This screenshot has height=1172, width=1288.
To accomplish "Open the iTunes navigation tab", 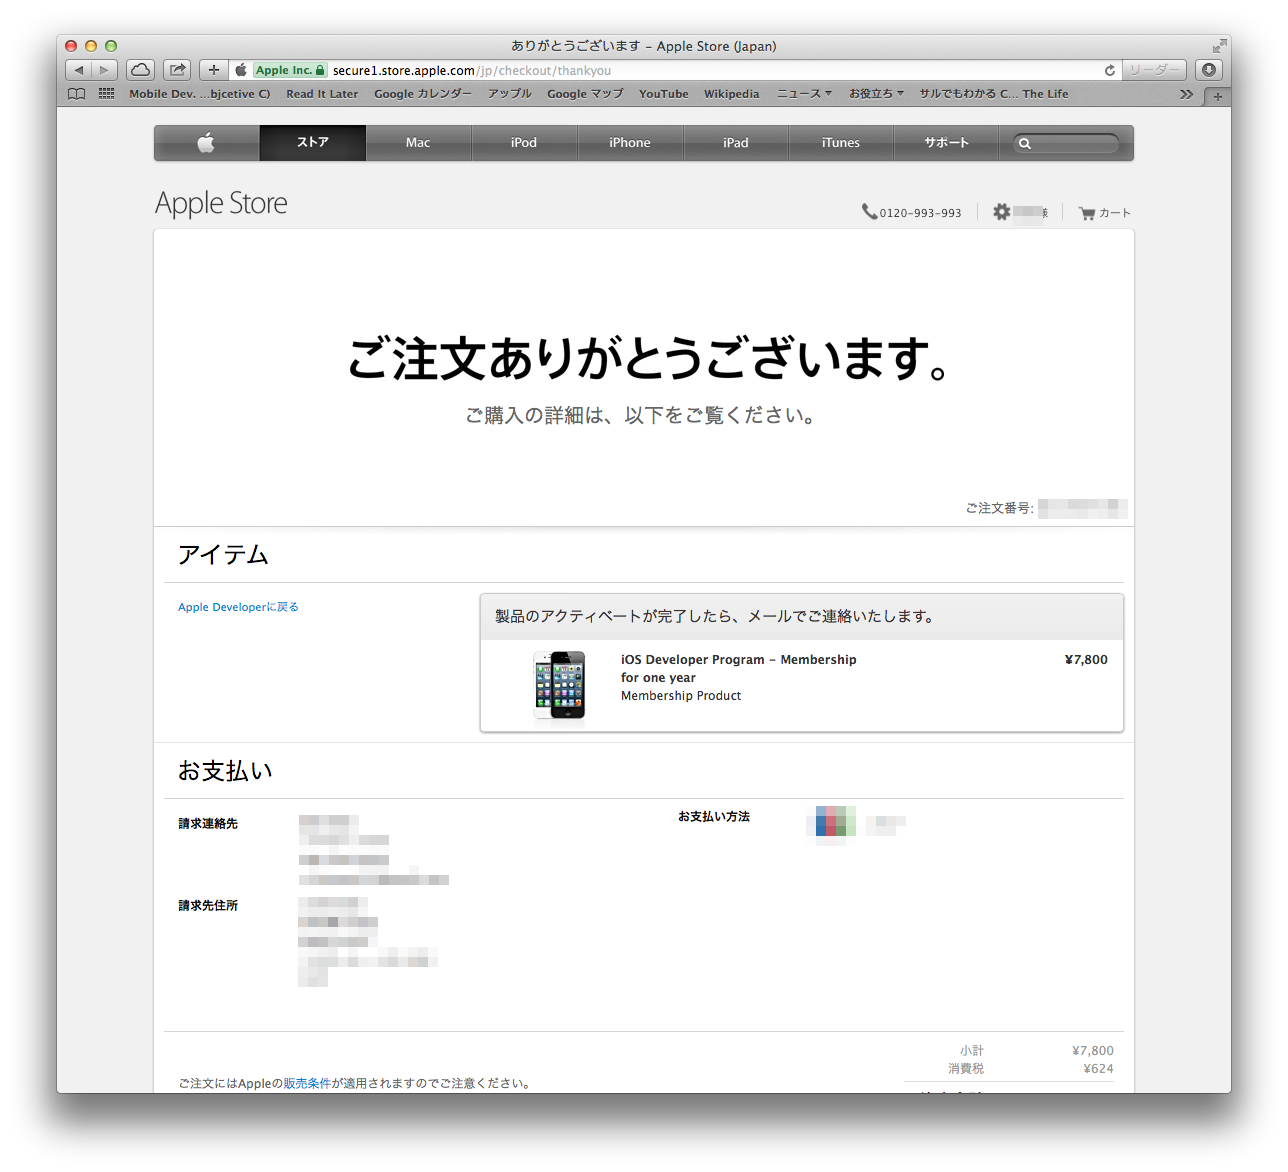I will (x=841, y=143).
